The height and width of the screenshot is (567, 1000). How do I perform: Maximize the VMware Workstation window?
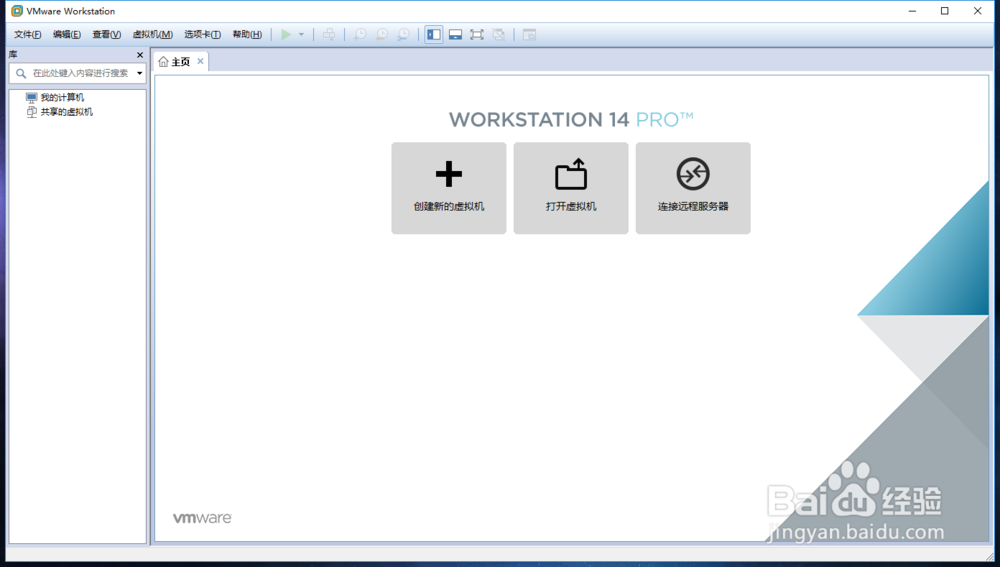point(945,11)
